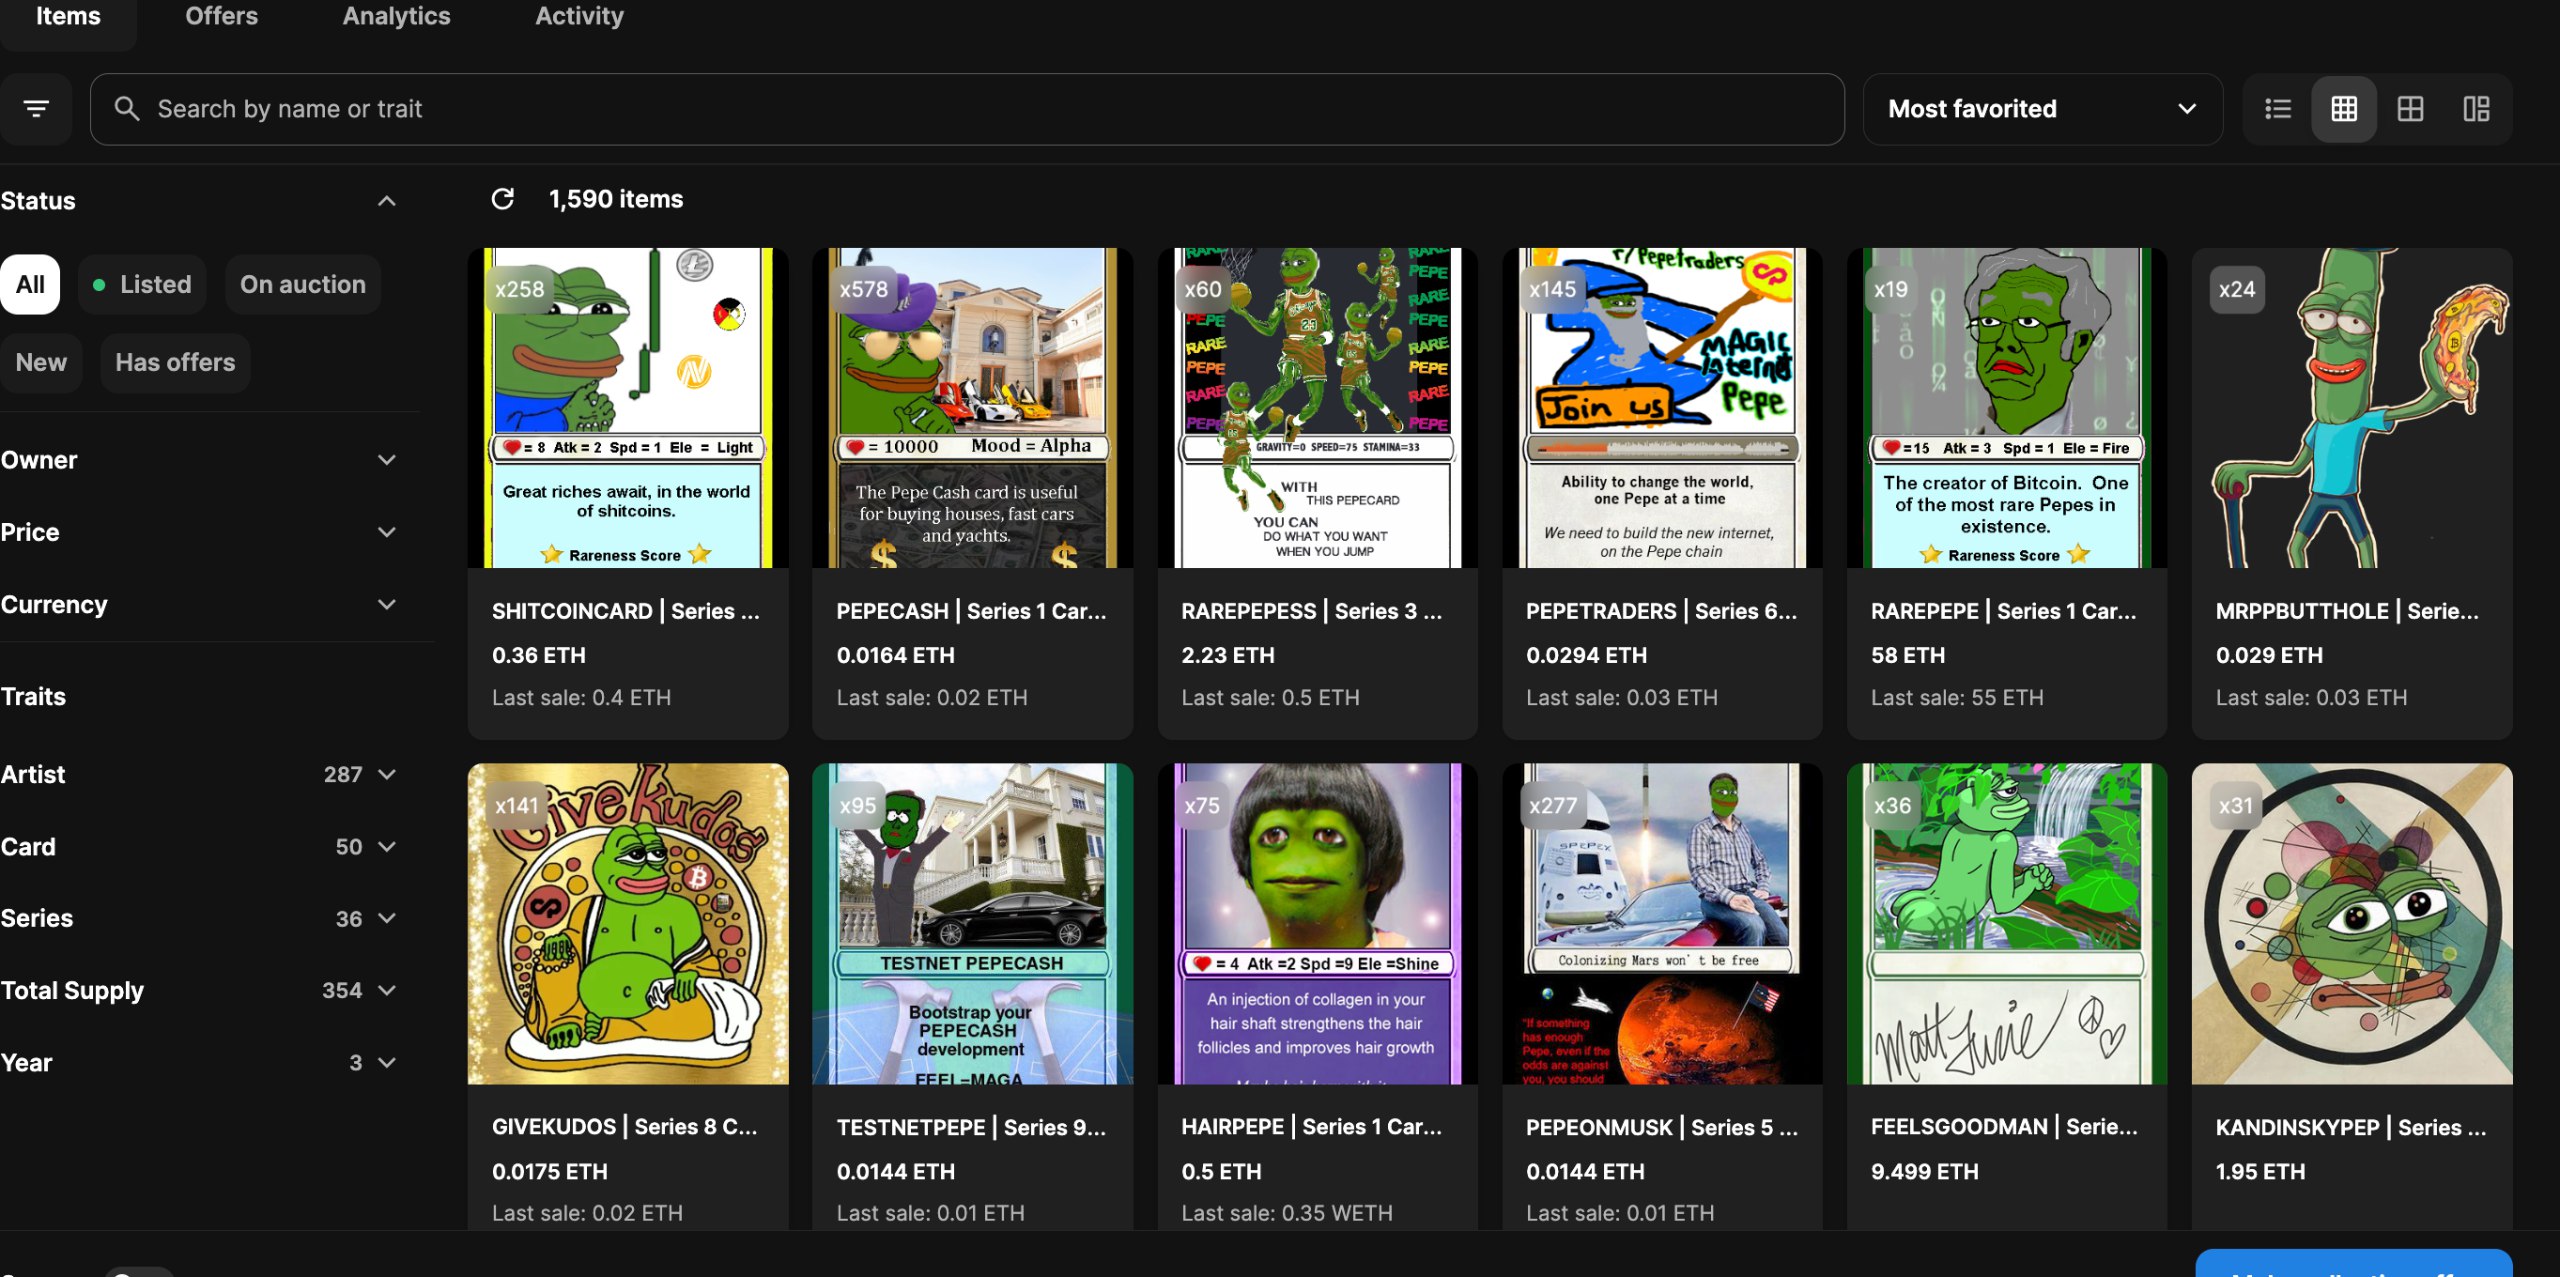Open the MRPPBUTTHOLE card image

click(2352, 408)
